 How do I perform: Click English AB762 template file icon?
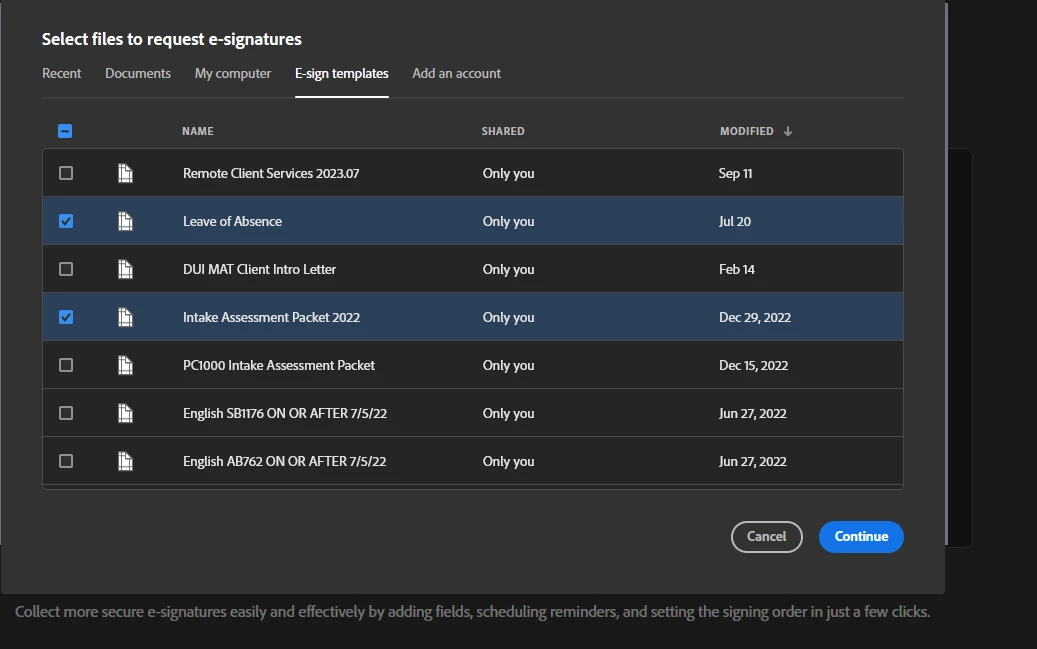point(125,461)
